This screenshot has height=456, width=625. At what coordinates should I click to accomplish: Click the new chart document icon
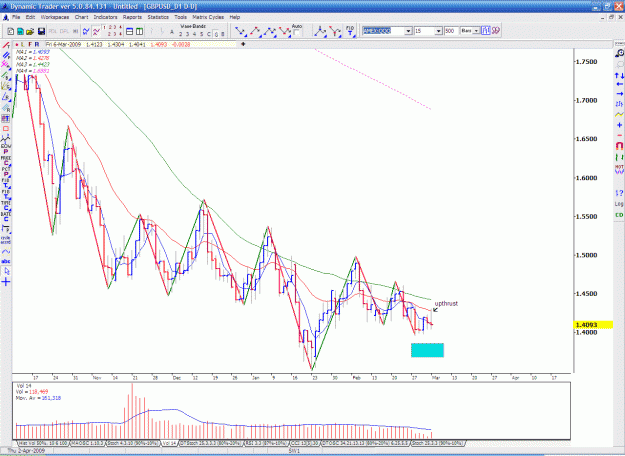pos(11,31)
